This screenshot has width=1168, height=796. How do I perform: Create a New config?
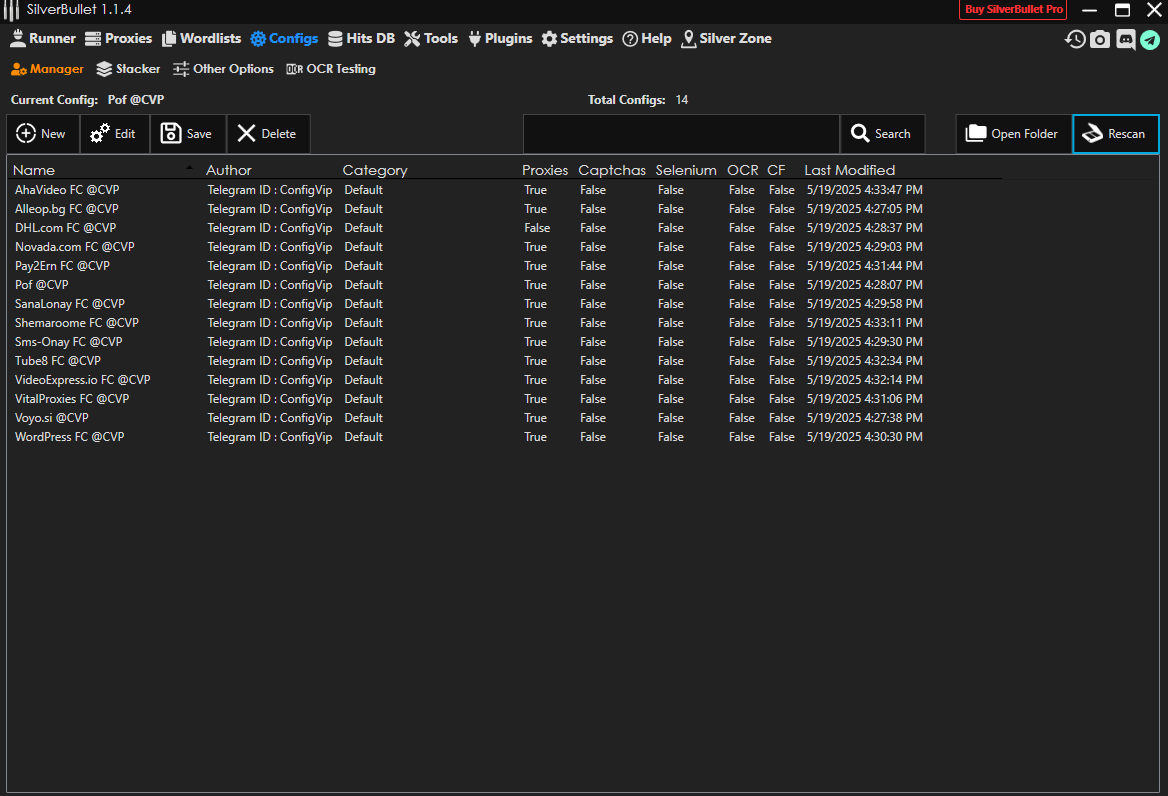click(x=43, y=134)
